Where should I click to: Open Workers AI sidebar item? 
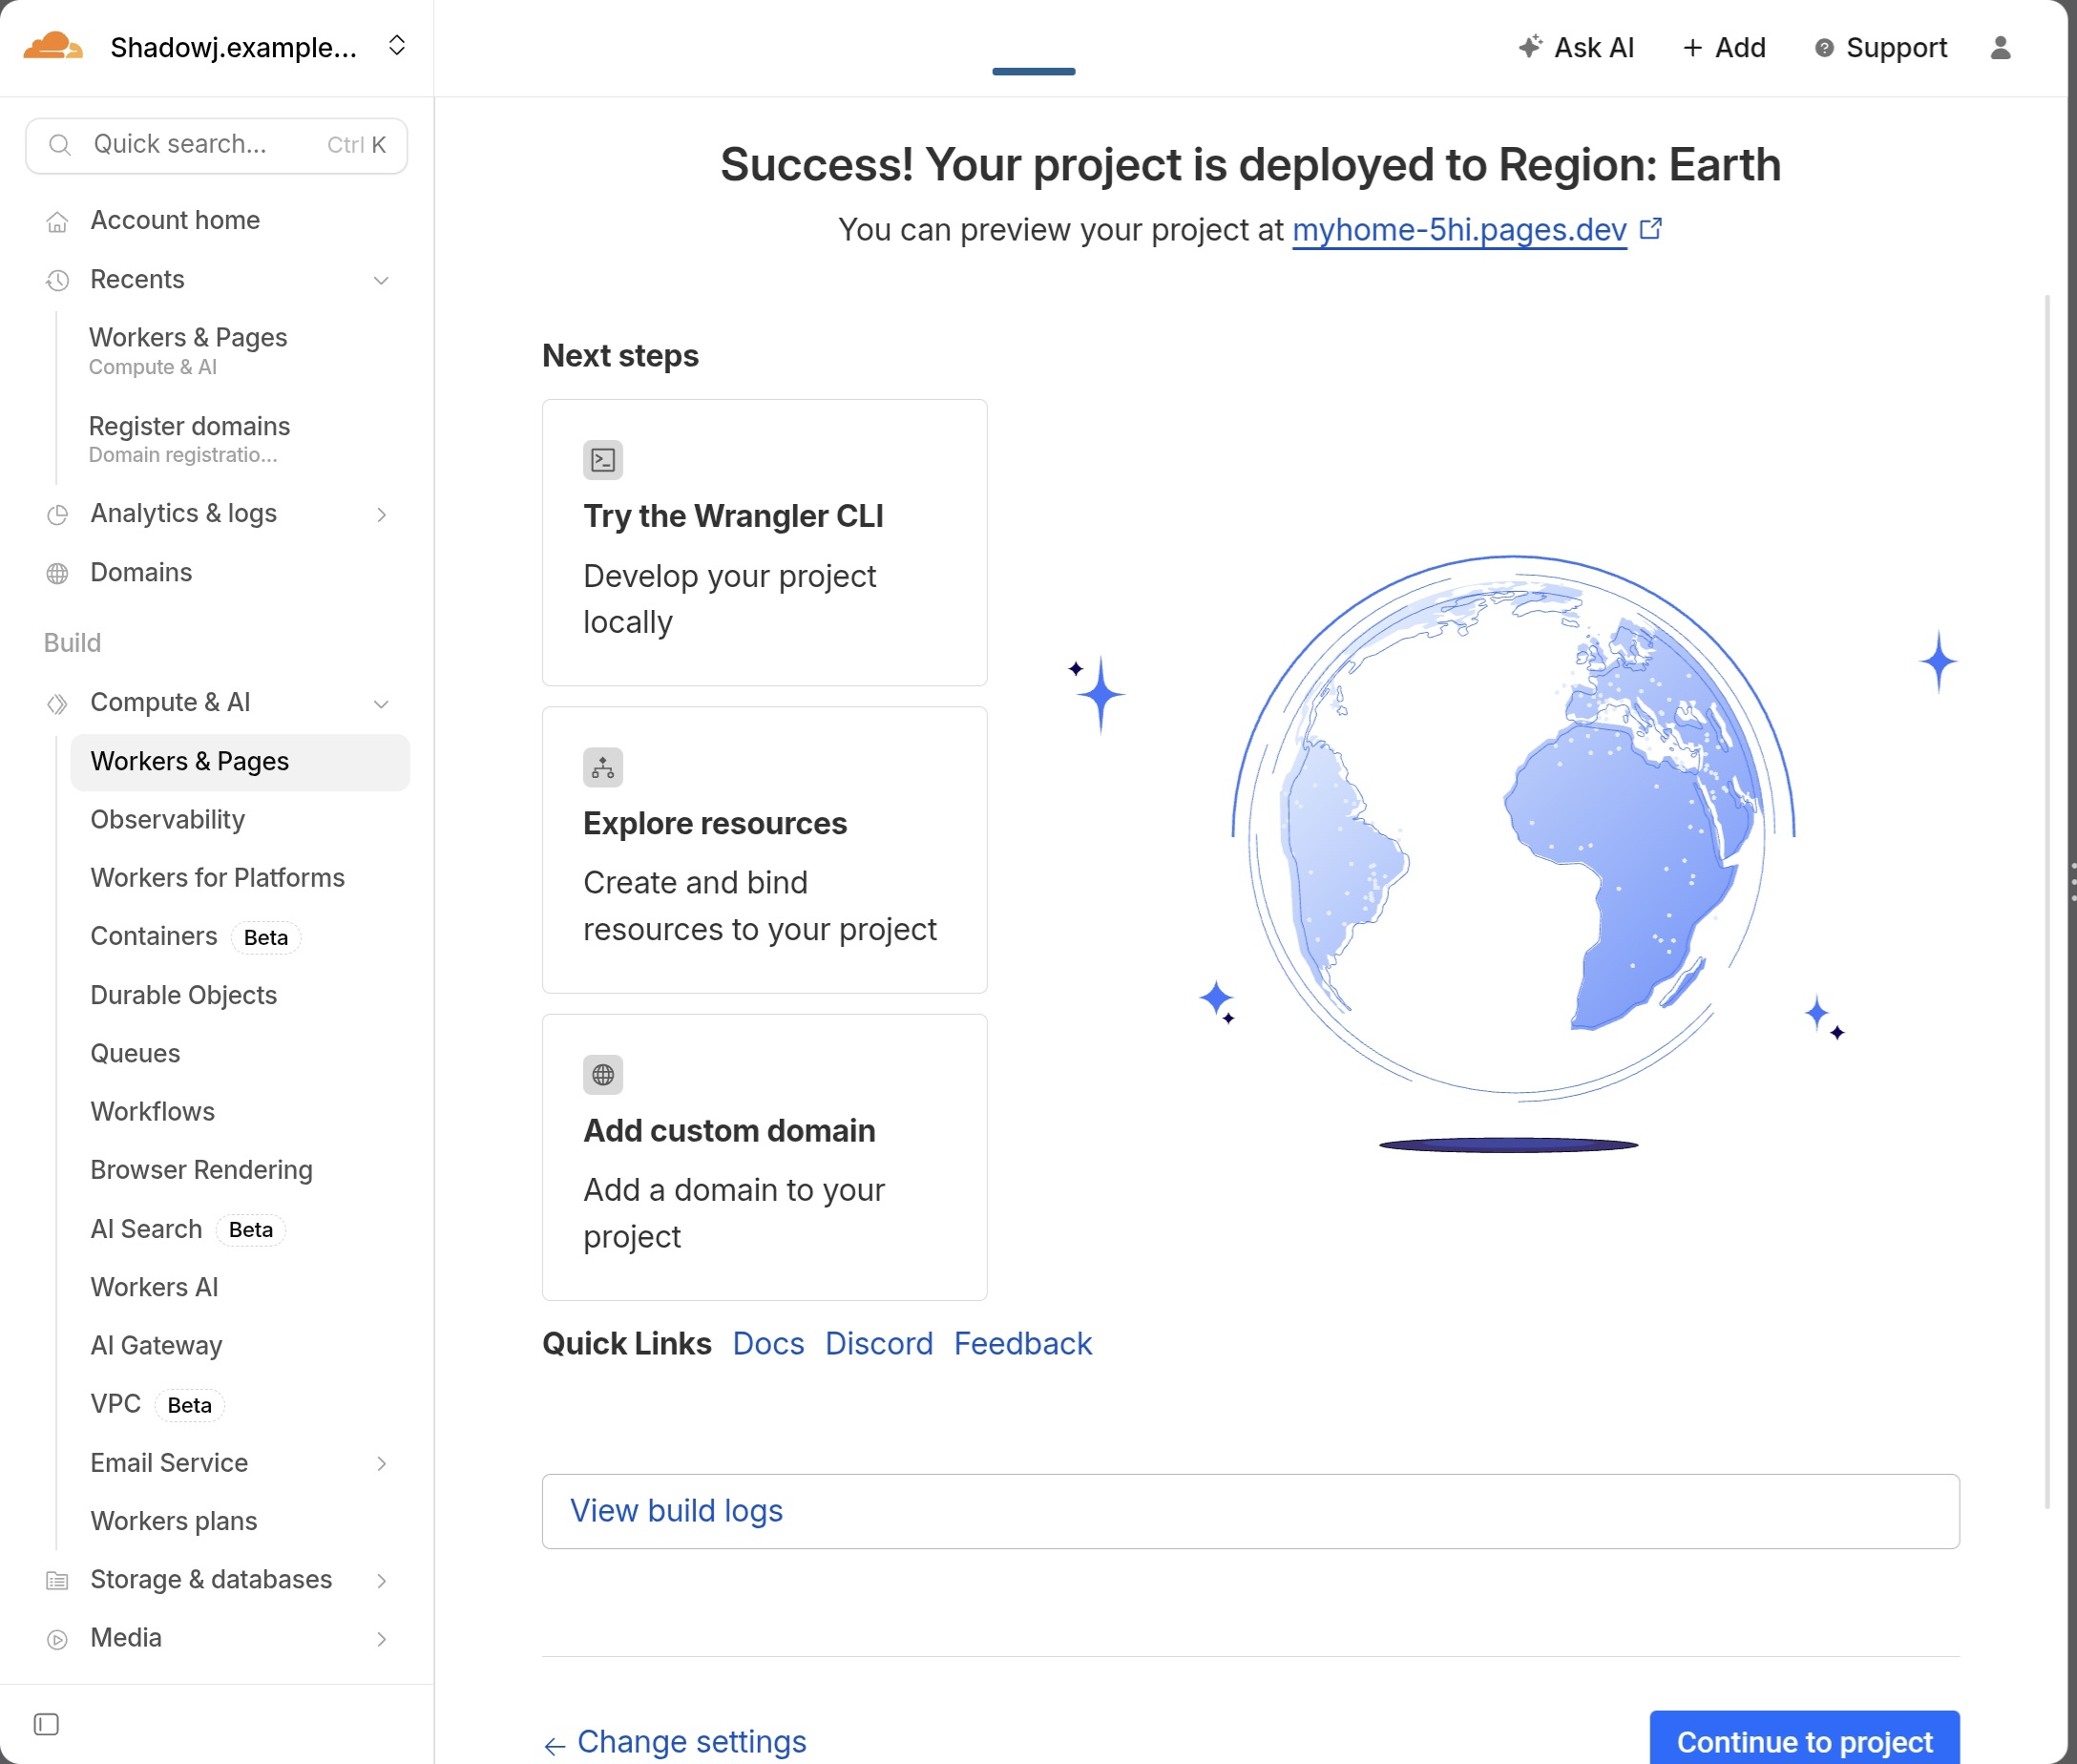[x=154, y=1287]
